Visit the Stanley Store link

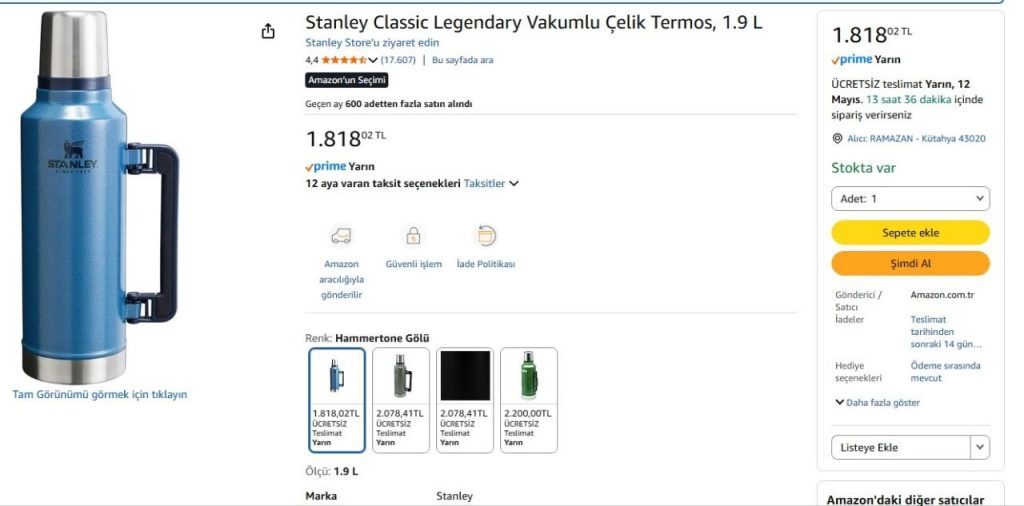(x=372, y=43)
